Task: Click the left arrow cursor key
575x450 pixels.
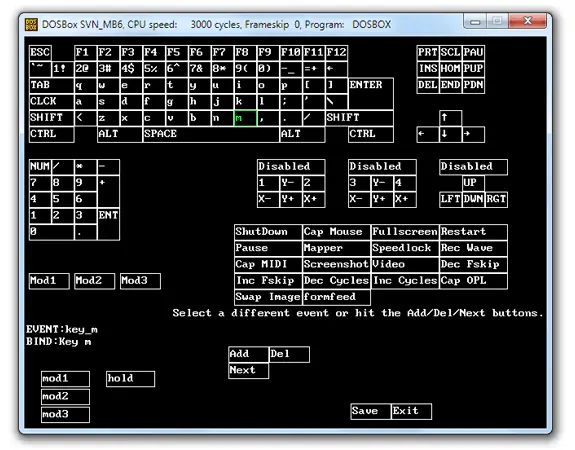Action: click(x=428, y=134)
